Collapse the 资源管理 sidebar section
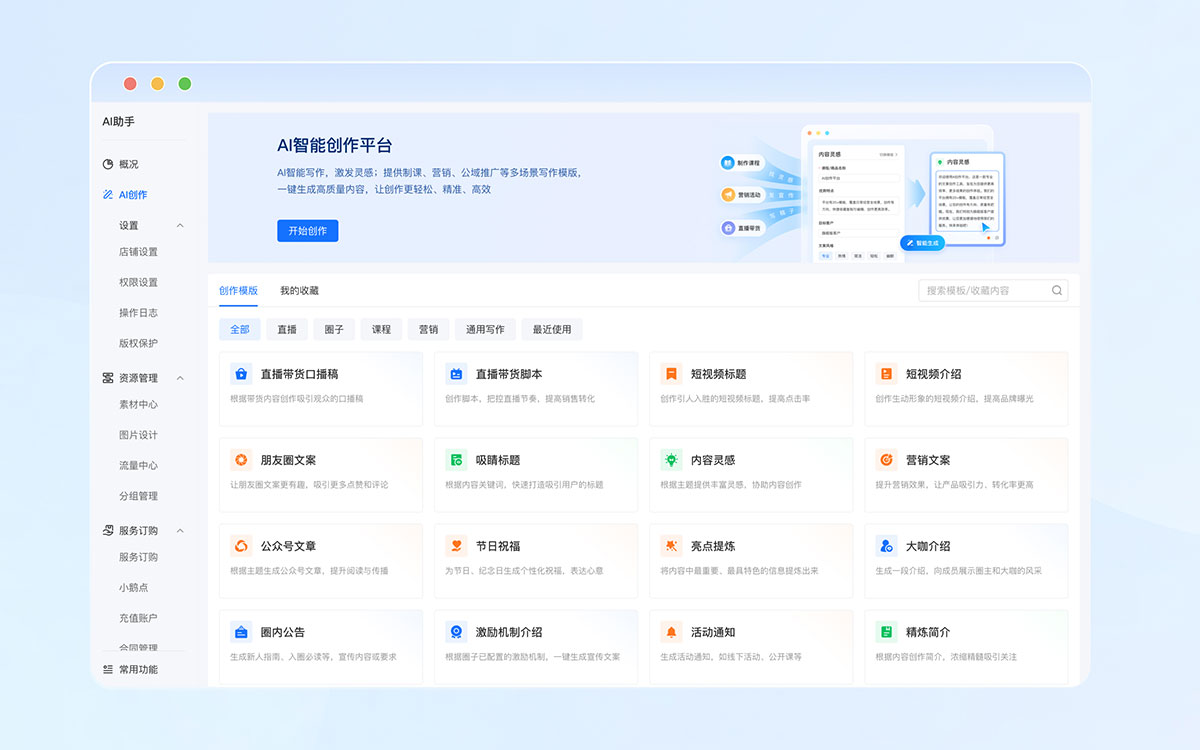This screenshot has height=750, width=1200. click(180, 378)
